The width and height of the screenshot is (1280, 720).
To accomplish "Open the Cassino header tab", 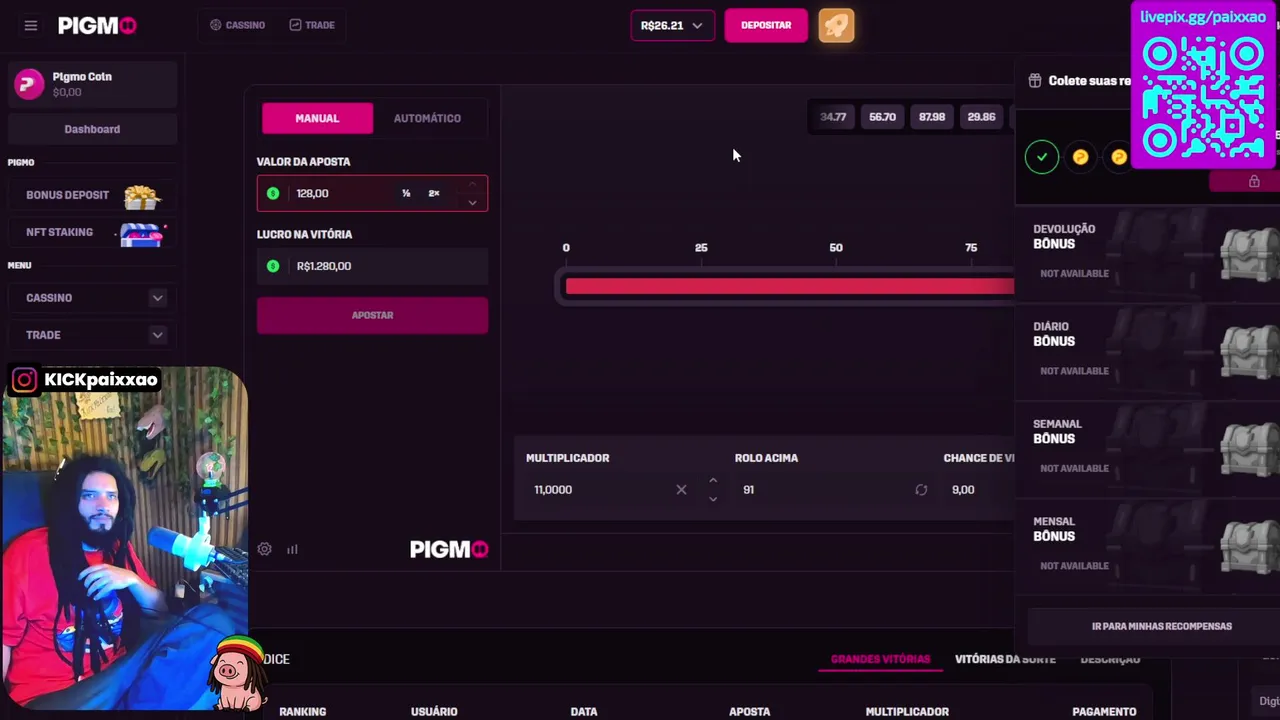I will (238, 25).
